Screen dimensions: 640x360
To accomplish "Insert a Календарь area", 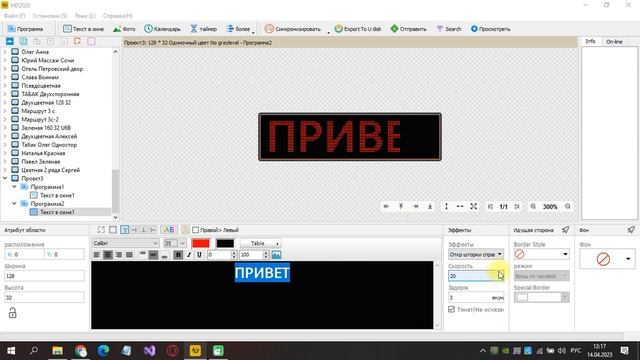I will pos(162,29).
